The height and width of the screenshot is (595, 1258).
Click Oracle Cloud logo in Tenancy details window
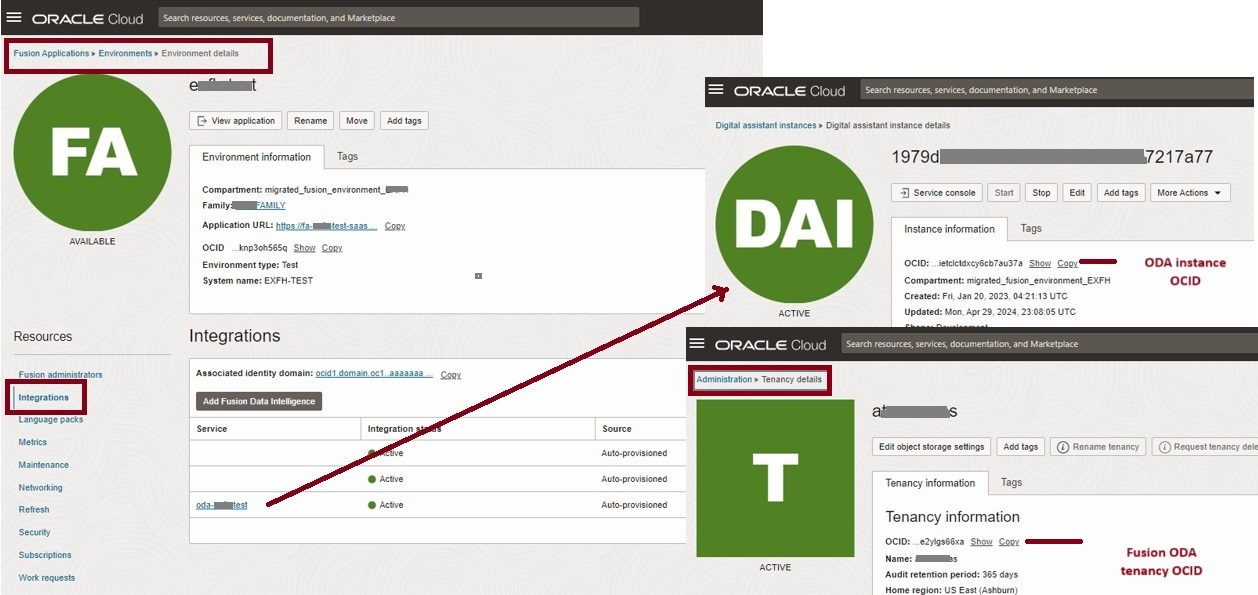tap(771, 344)
